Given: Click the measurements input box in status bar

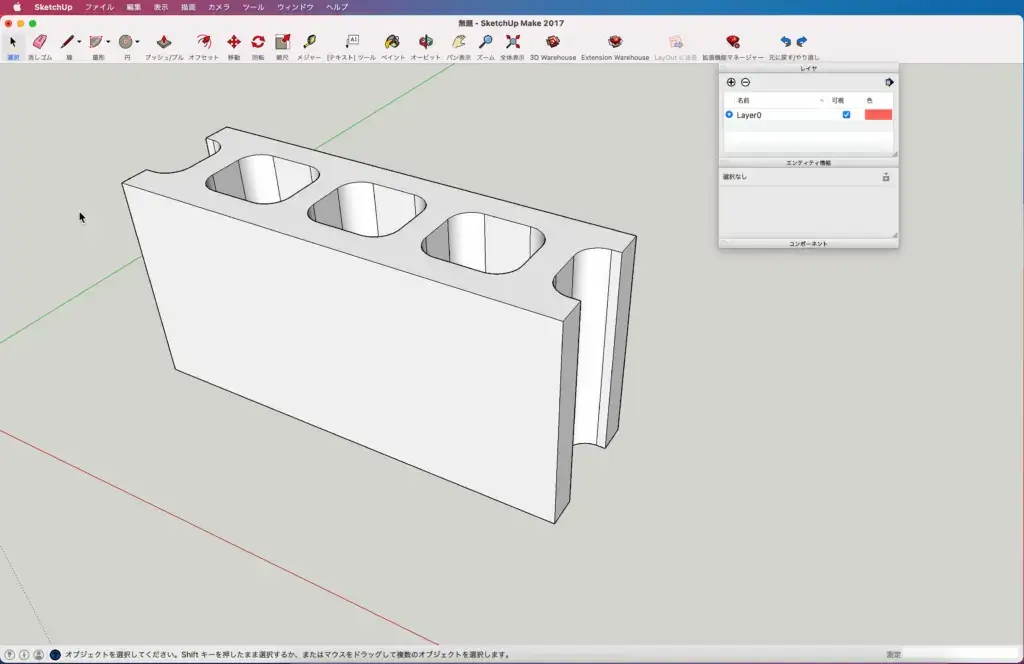Looking at the screenshot, I should [x=960, y=654].
